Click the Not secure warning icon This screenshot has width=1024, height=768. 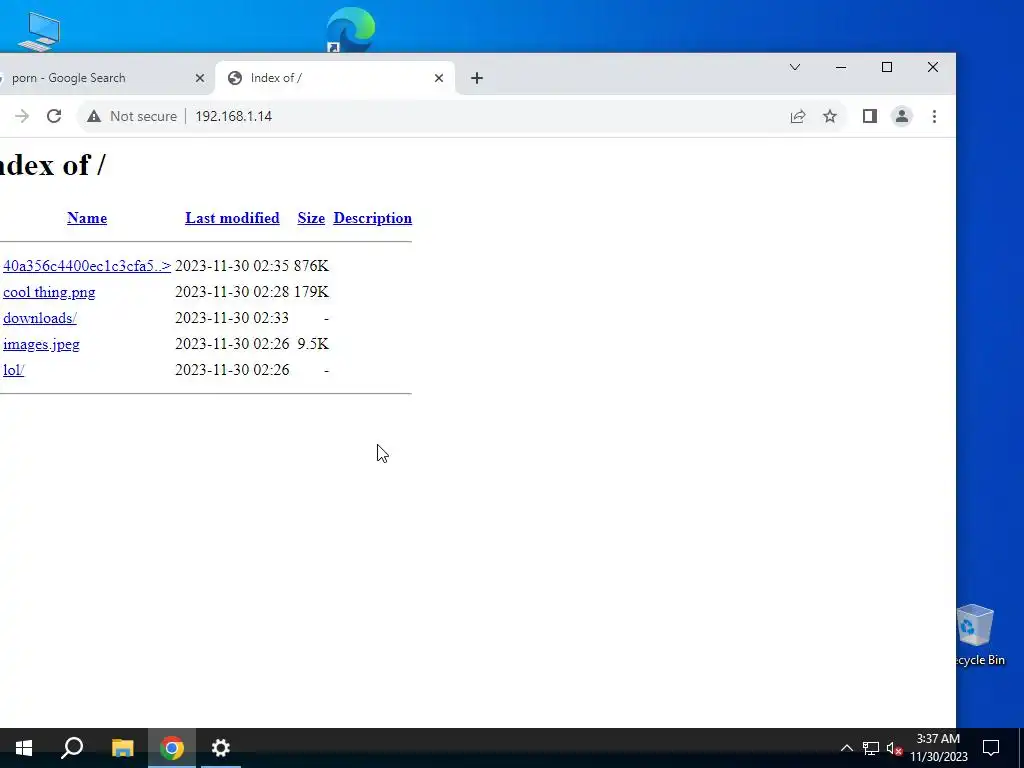[94, 116]
